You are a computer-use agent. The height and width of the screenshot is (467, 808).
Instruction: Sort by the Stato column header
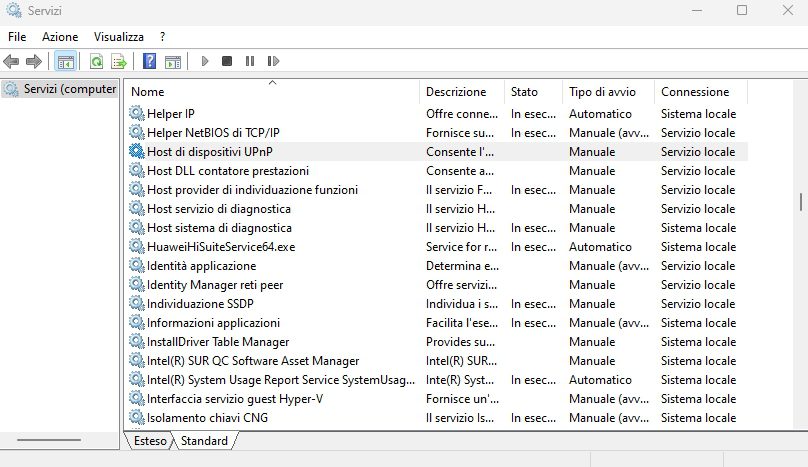coord(533,92)
